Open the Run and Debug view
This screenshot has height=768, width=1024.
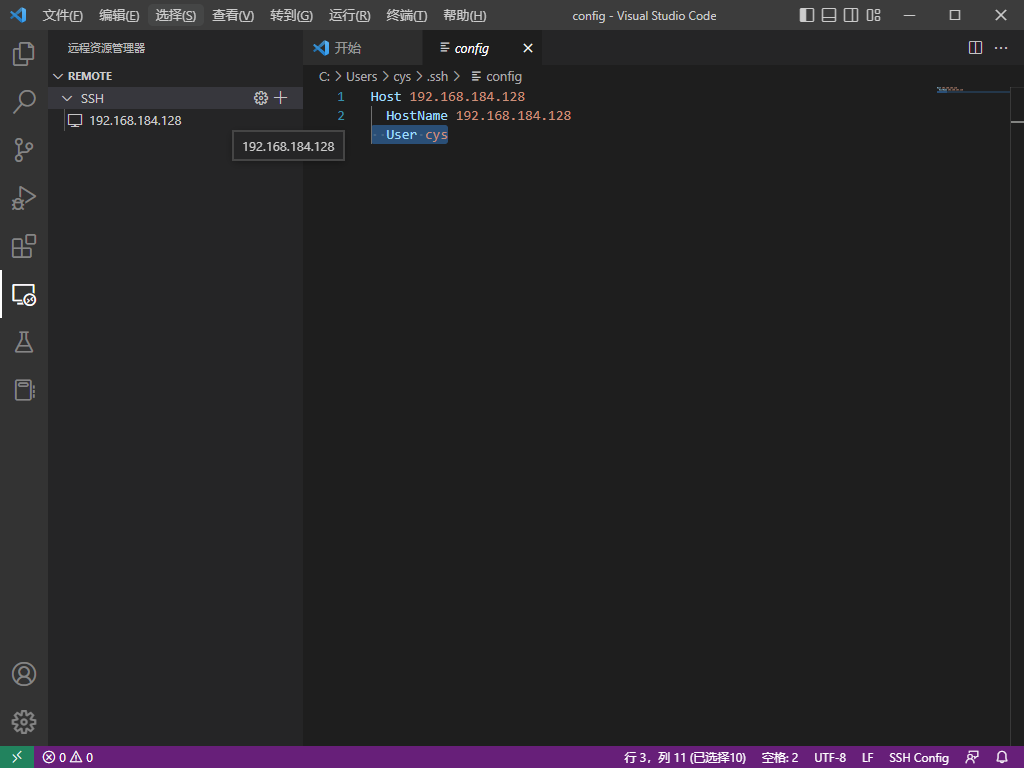[x=24, y=198]
